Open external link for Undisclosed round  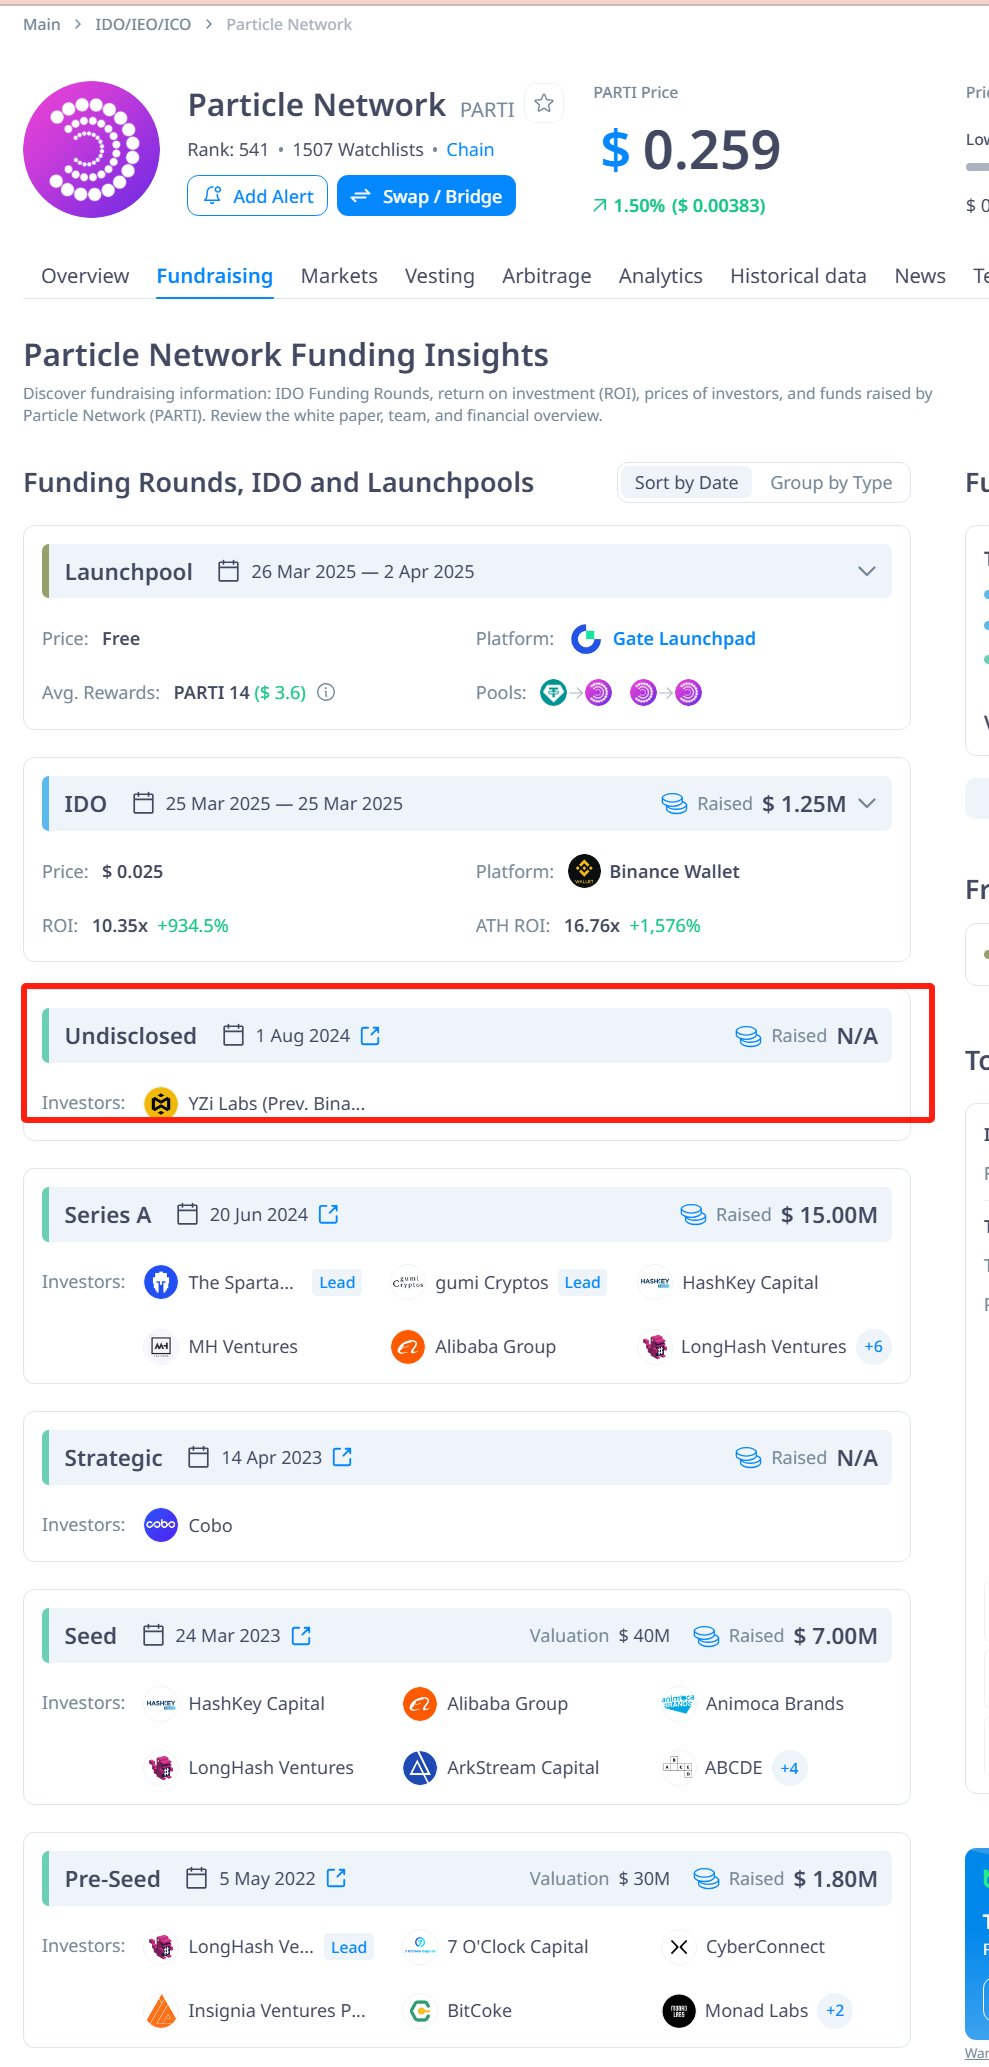click(x=370, y=1036)
